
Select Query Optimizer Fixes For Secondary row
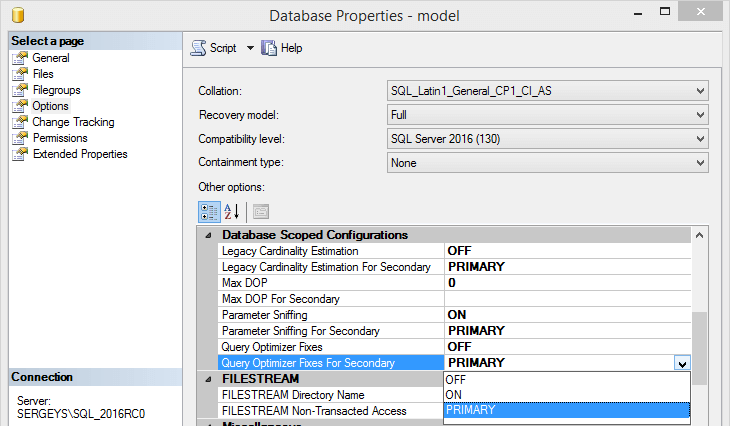(454, 363)
